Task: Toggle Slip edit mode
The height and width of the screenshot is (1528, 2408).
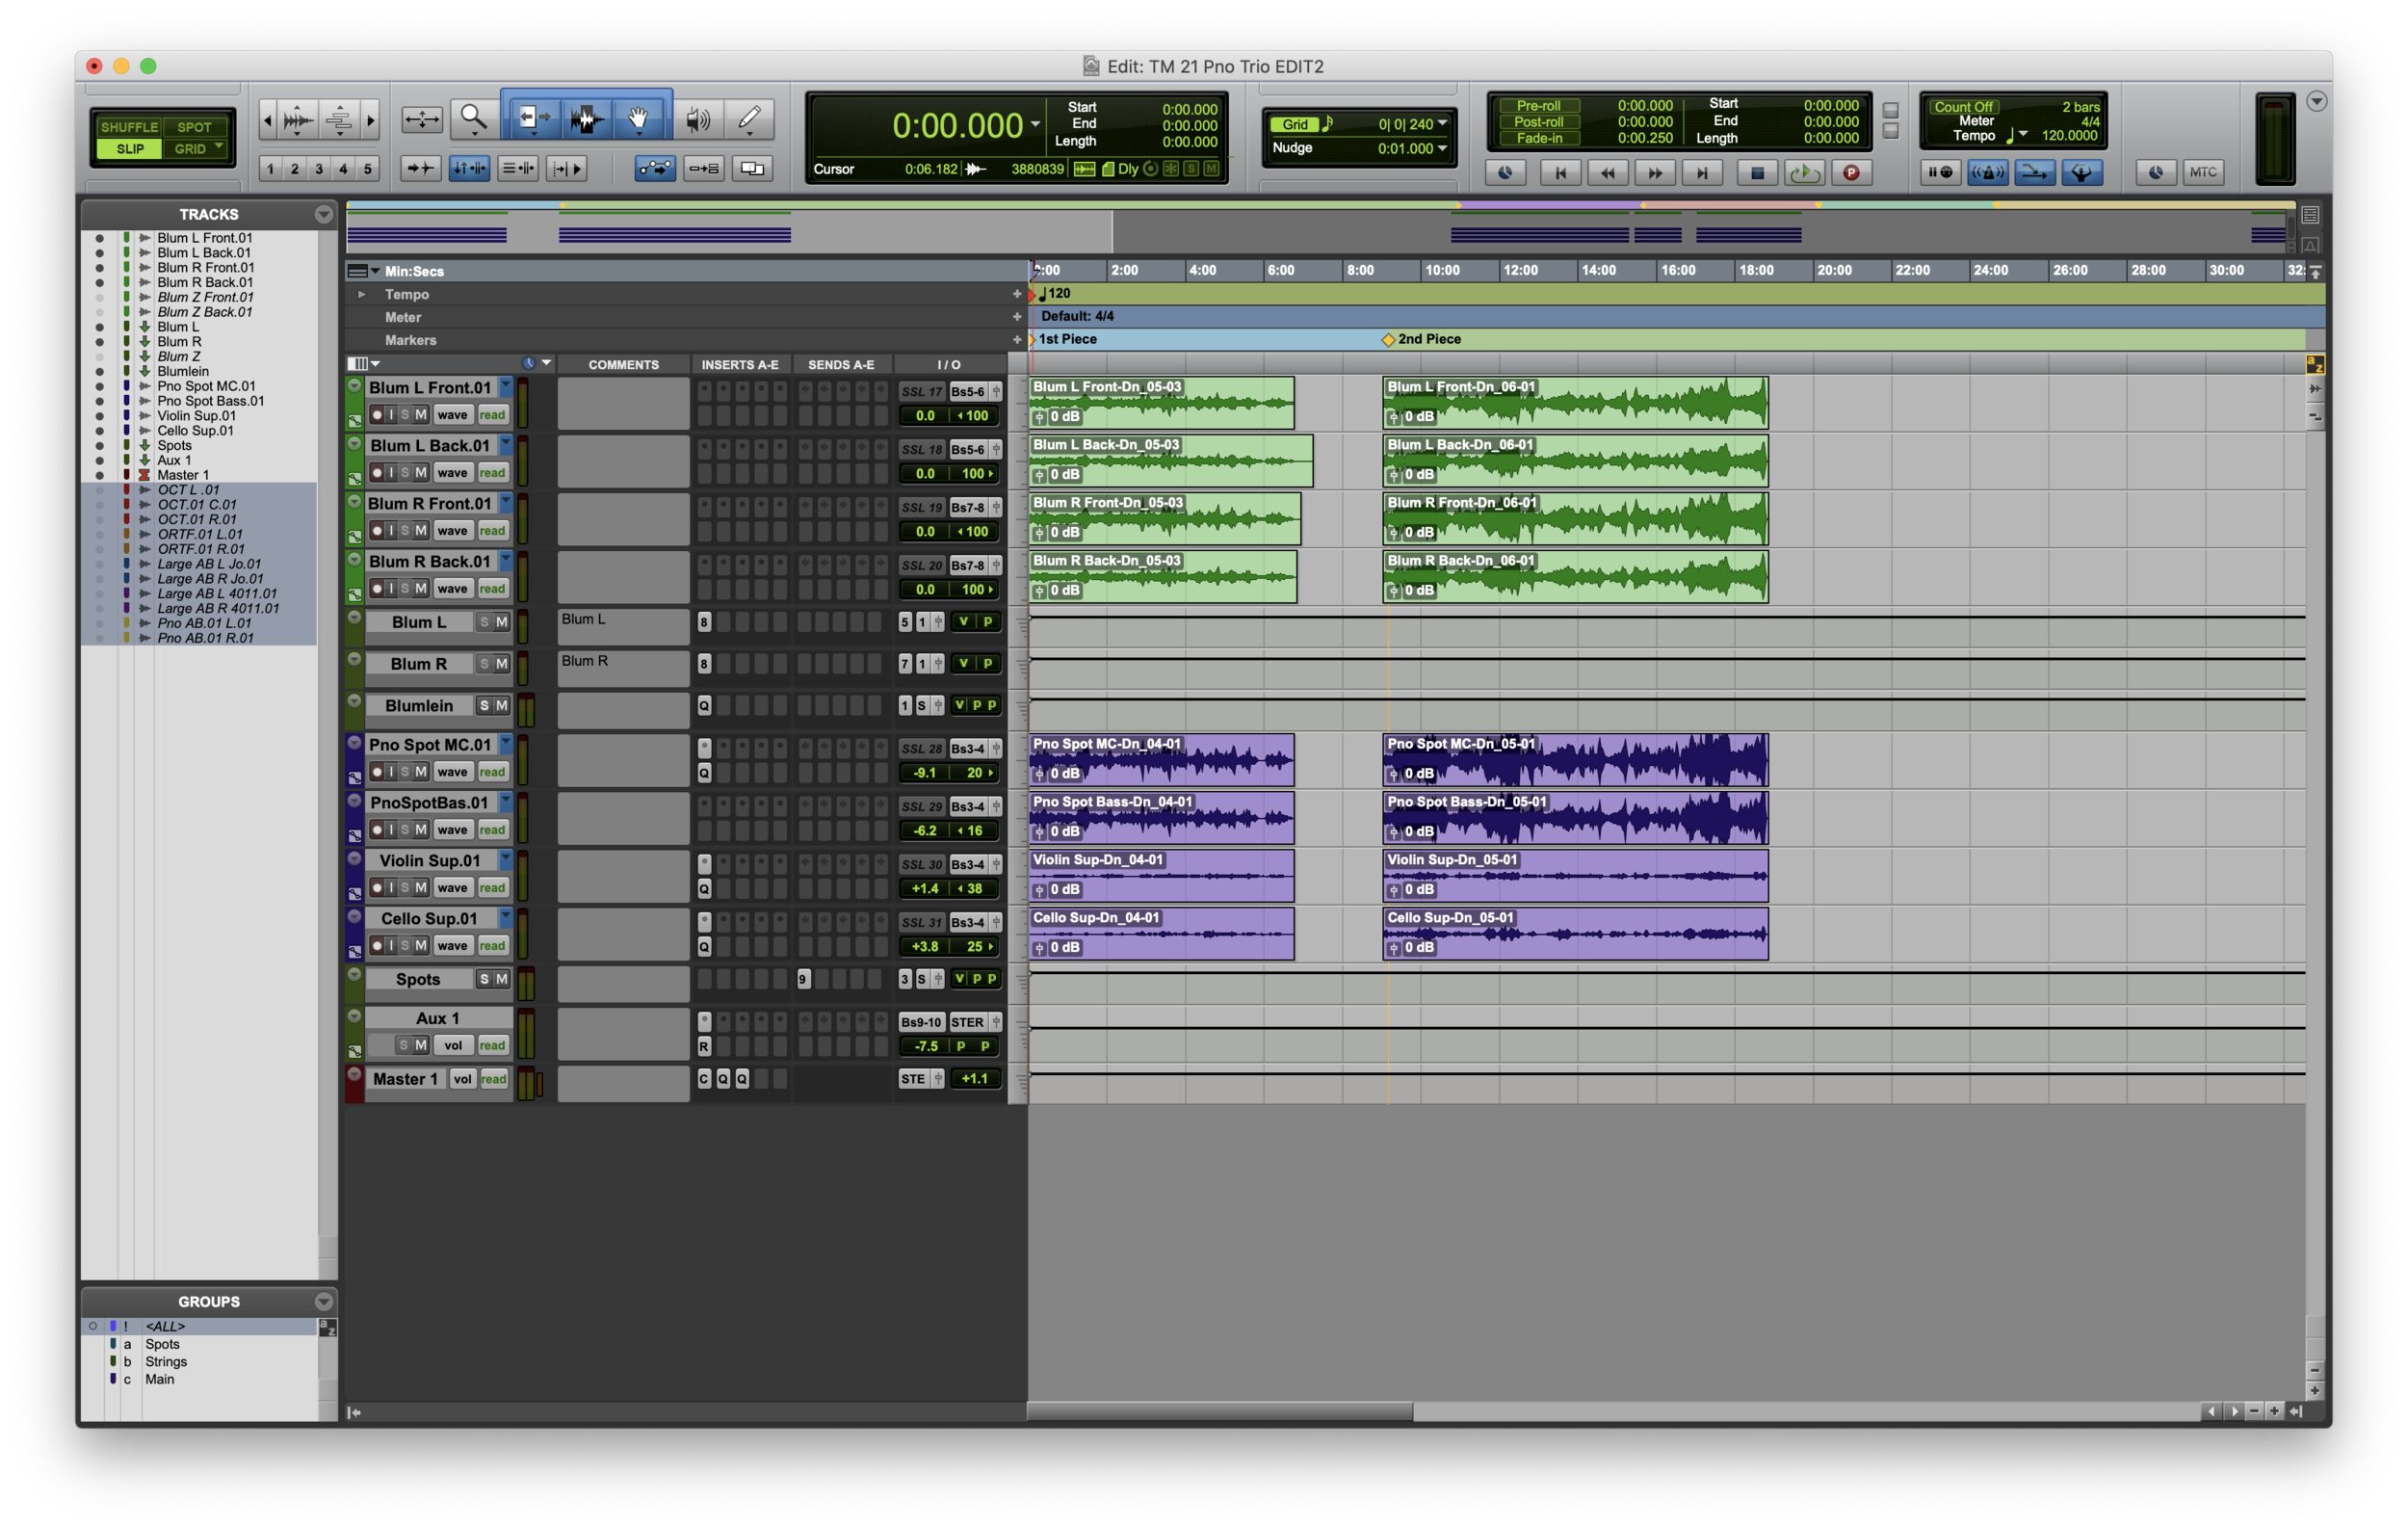Action: point(130,148)
